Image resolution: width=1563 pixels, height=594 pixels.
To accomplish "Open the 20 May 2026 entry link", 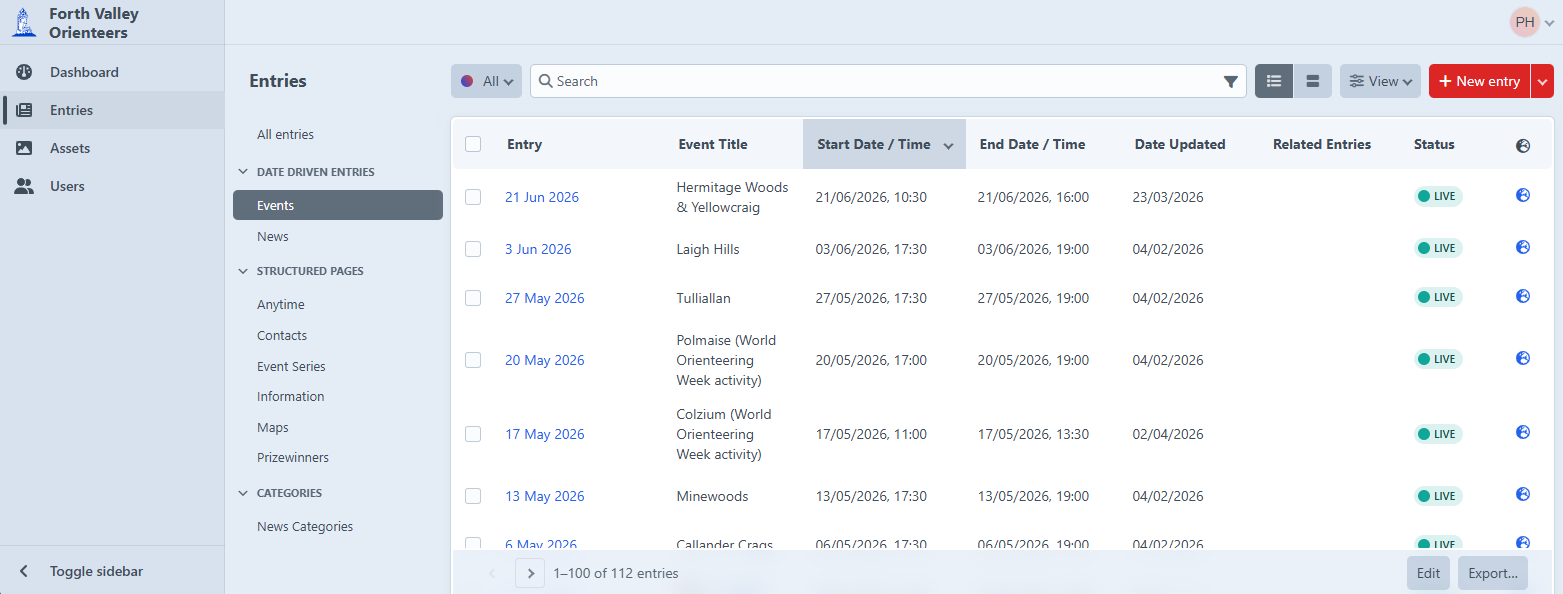I will coord(544,360).
